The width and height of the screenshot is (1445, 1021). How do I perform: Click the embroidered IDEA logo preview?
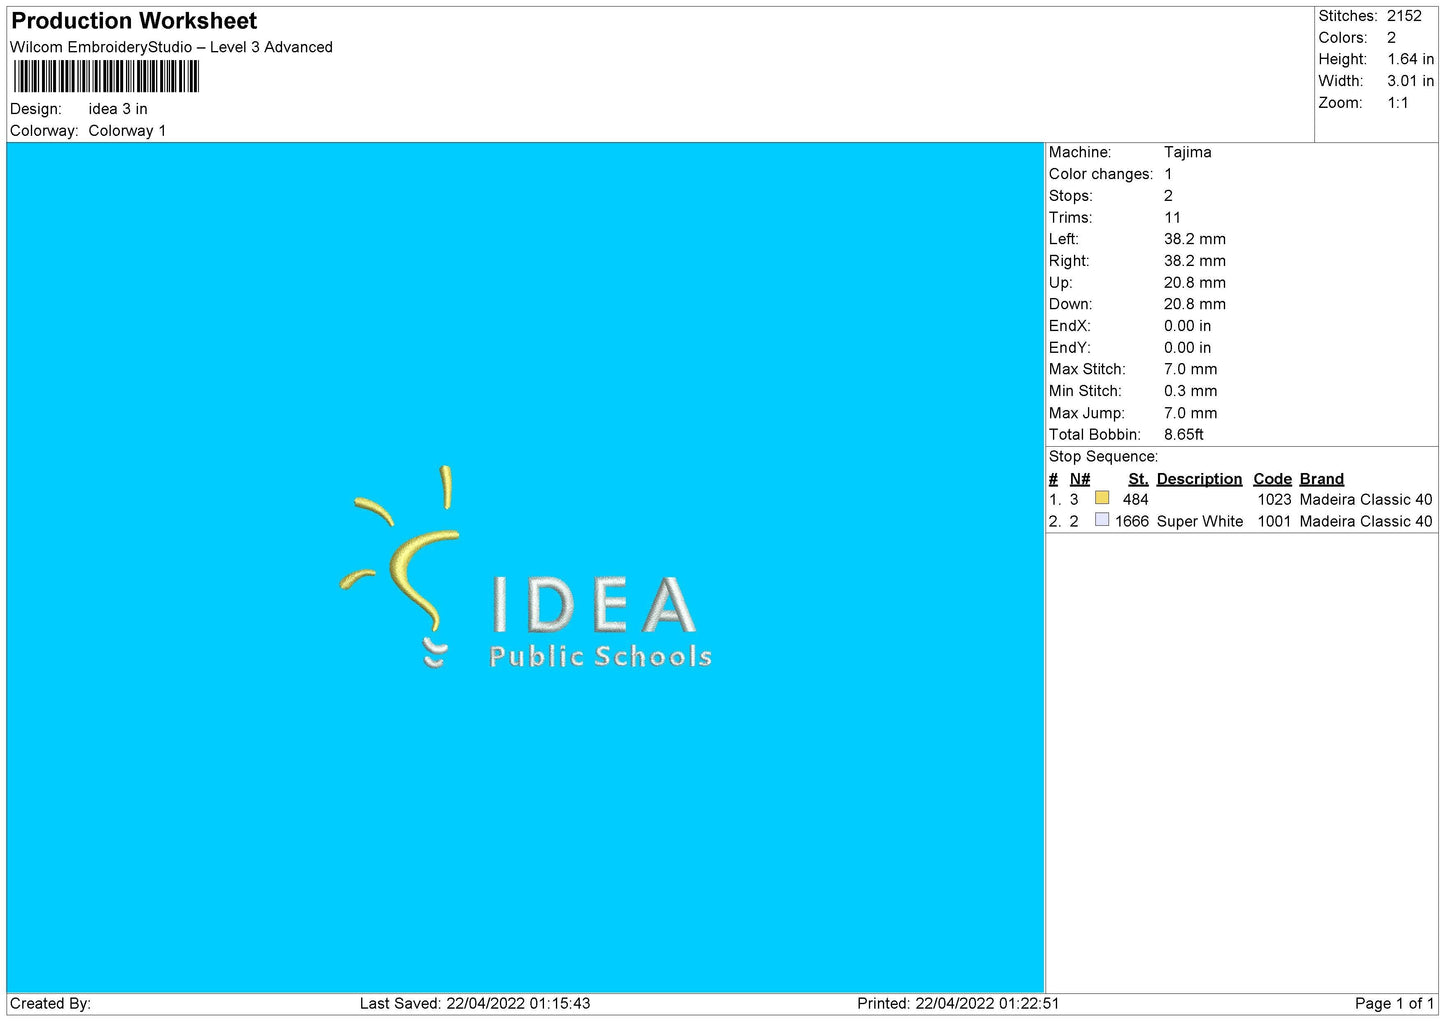pyautogui.click(x=526, y=568)
